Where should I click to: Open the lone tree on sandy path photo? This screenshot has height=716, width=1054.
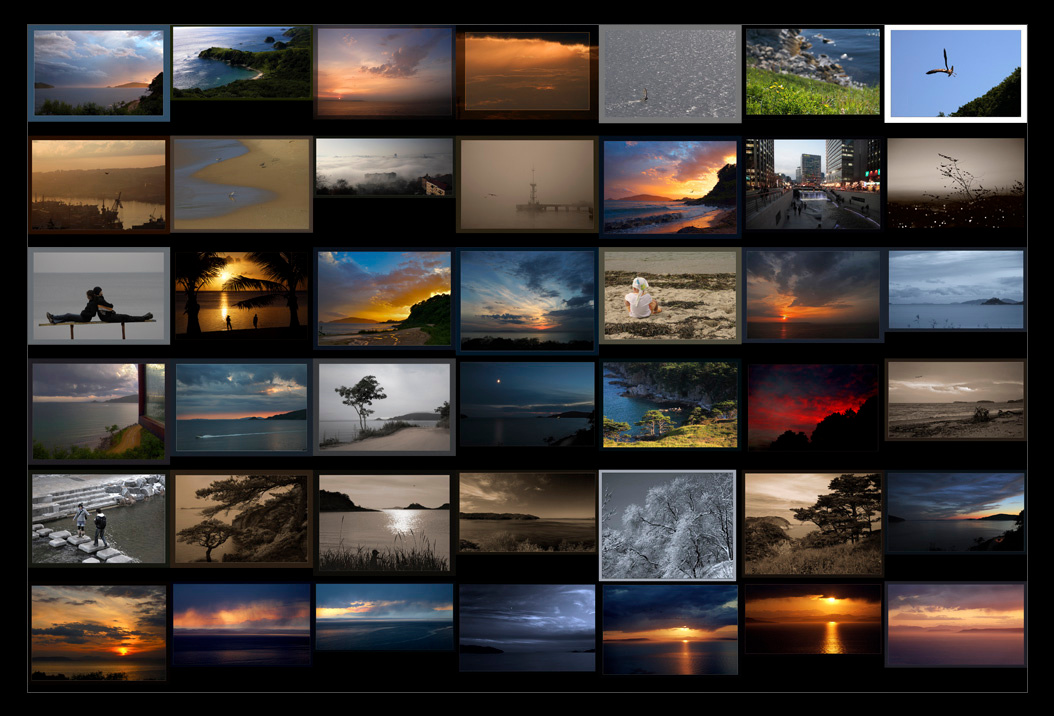[384, 407]
